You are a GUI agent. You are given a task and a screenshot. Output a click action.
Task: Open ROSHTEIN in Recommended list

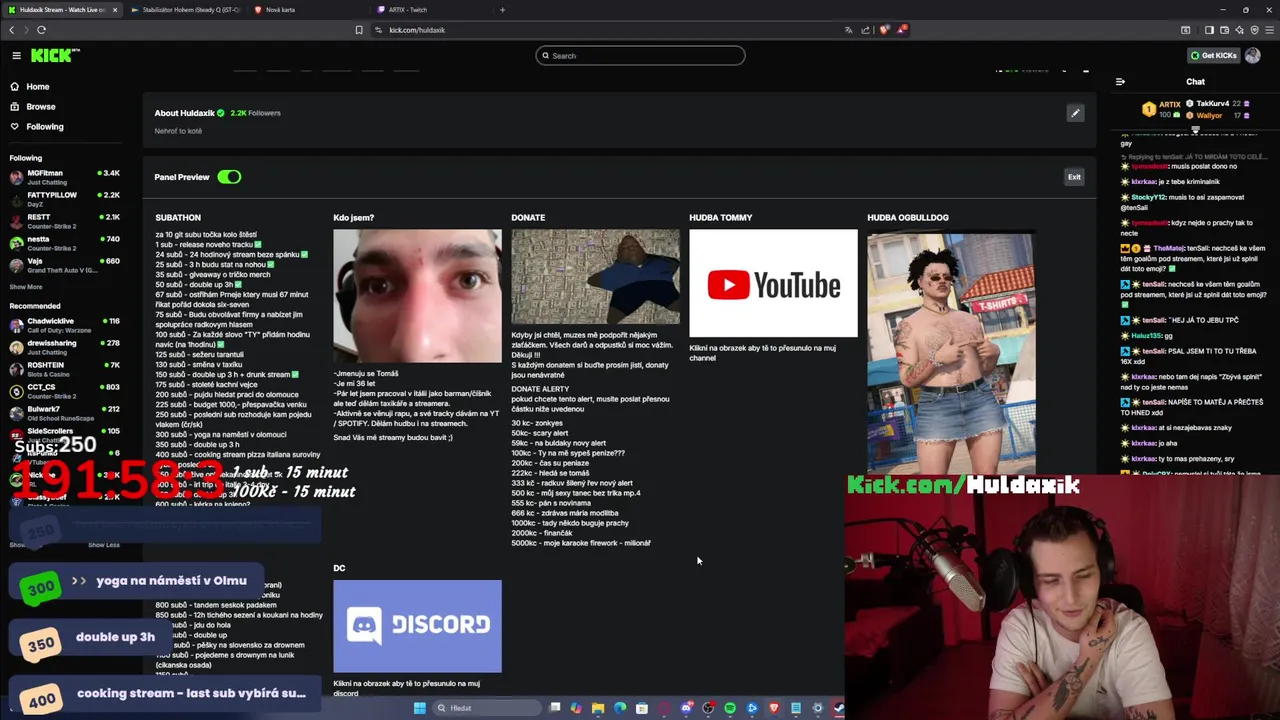64,369
